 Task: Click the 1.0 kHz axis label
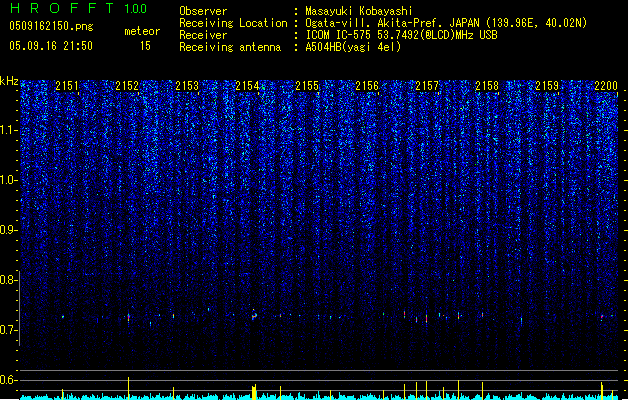(9, 180)
